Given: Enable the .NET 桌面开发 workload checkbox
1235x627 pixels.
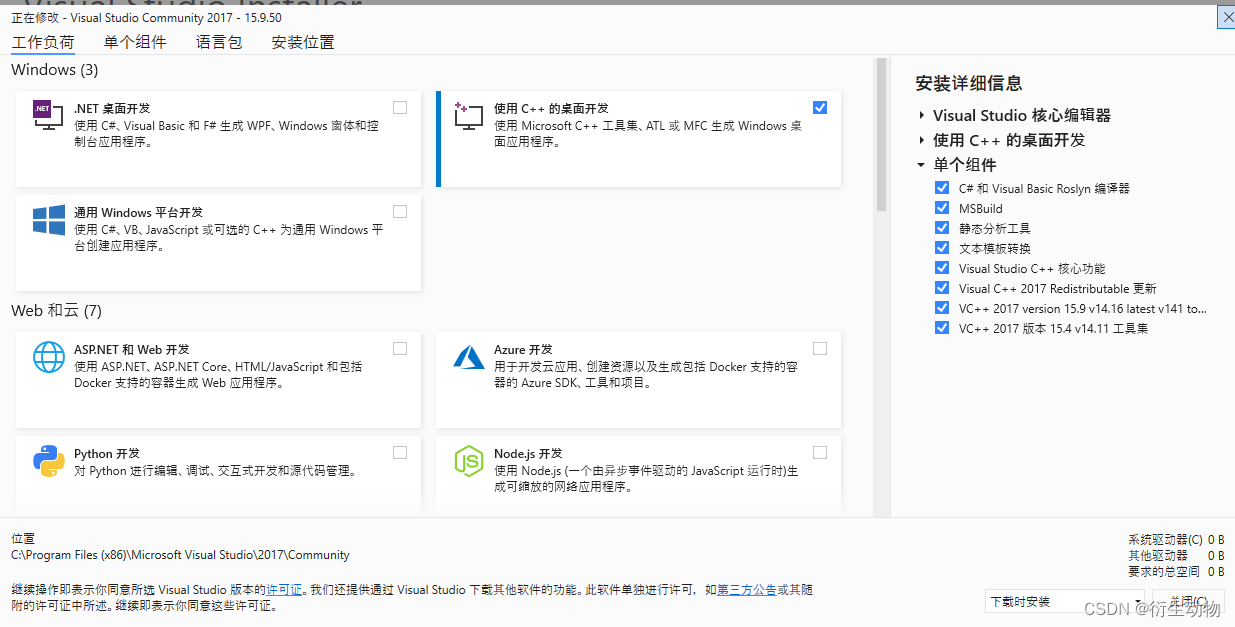Looking at the screenshot, I should point(400,107).
